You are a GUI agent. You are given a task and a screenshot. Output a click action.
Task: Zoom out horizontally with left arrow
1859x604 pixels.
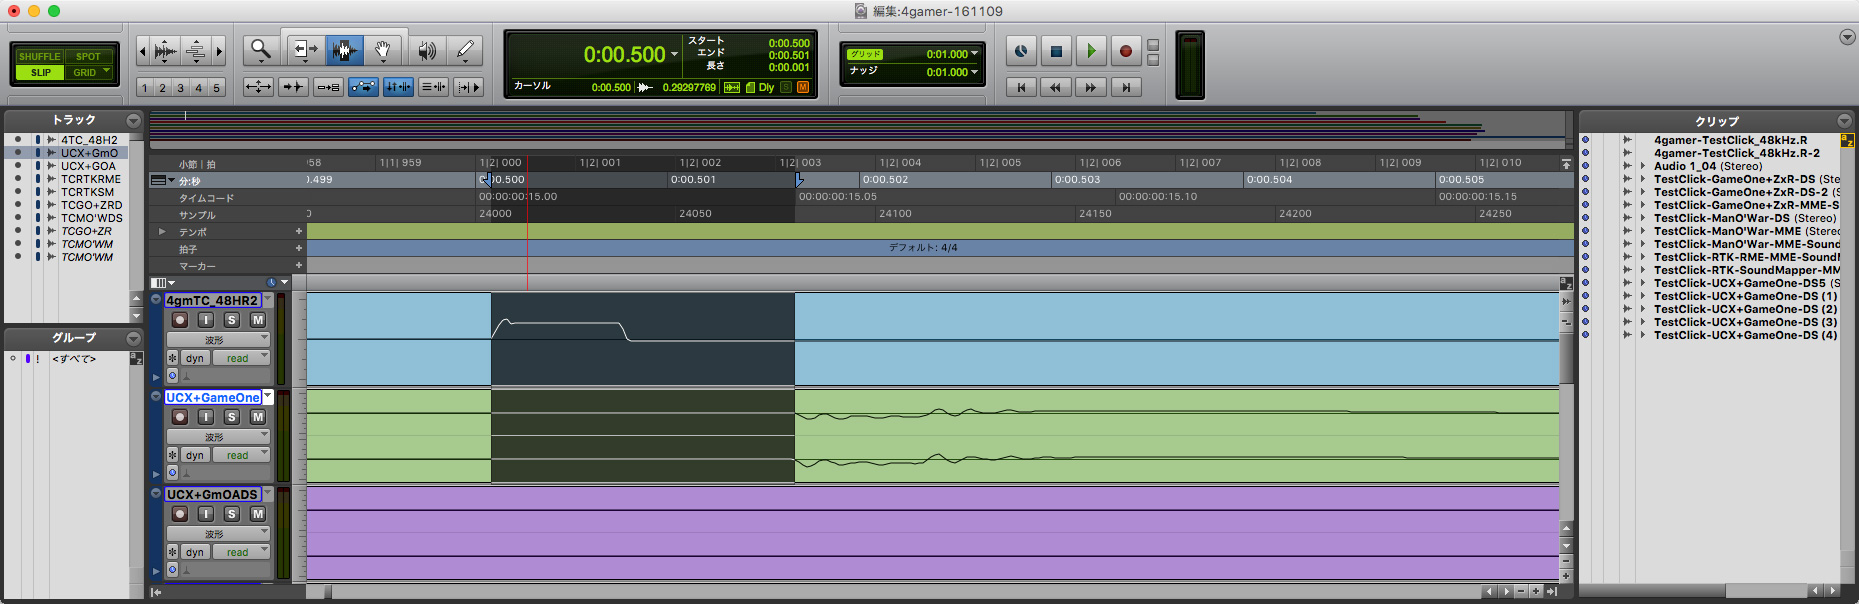point(142,50)
